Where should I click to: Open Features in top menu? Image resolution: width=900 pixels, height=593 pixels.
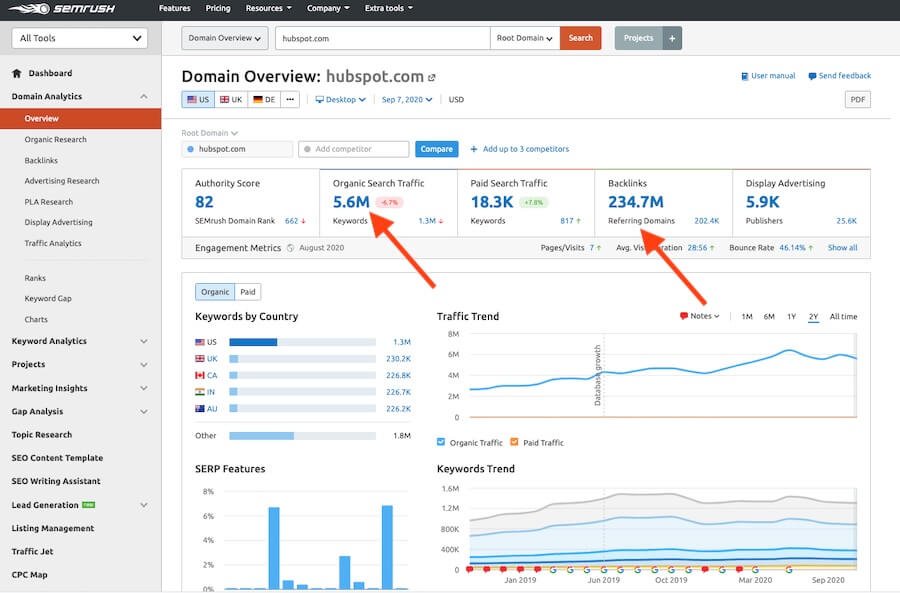pyautogui.click(x=174, y=8)
